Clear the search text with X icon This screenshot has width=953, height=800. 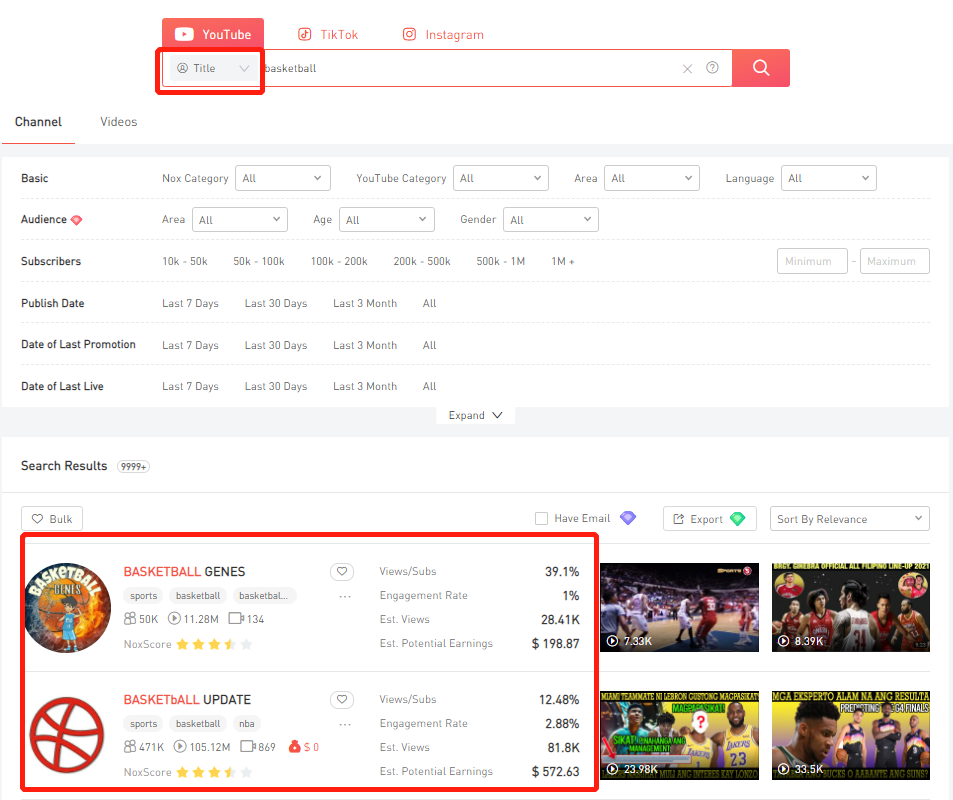[x=687, y=69]
